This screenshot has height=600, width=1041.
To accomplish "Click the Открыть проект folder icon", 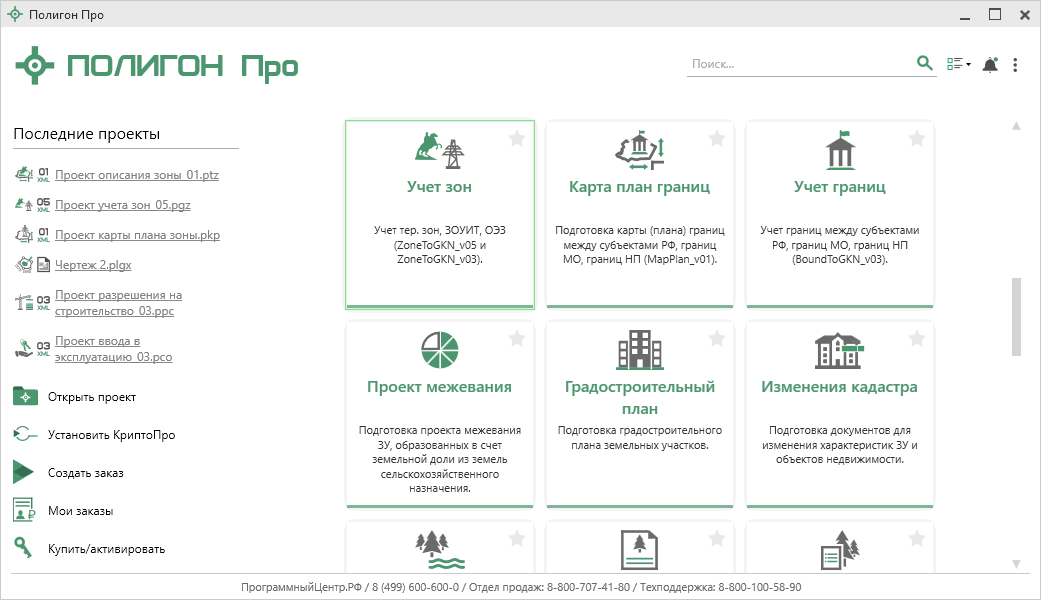I will (x=25, y=396).
